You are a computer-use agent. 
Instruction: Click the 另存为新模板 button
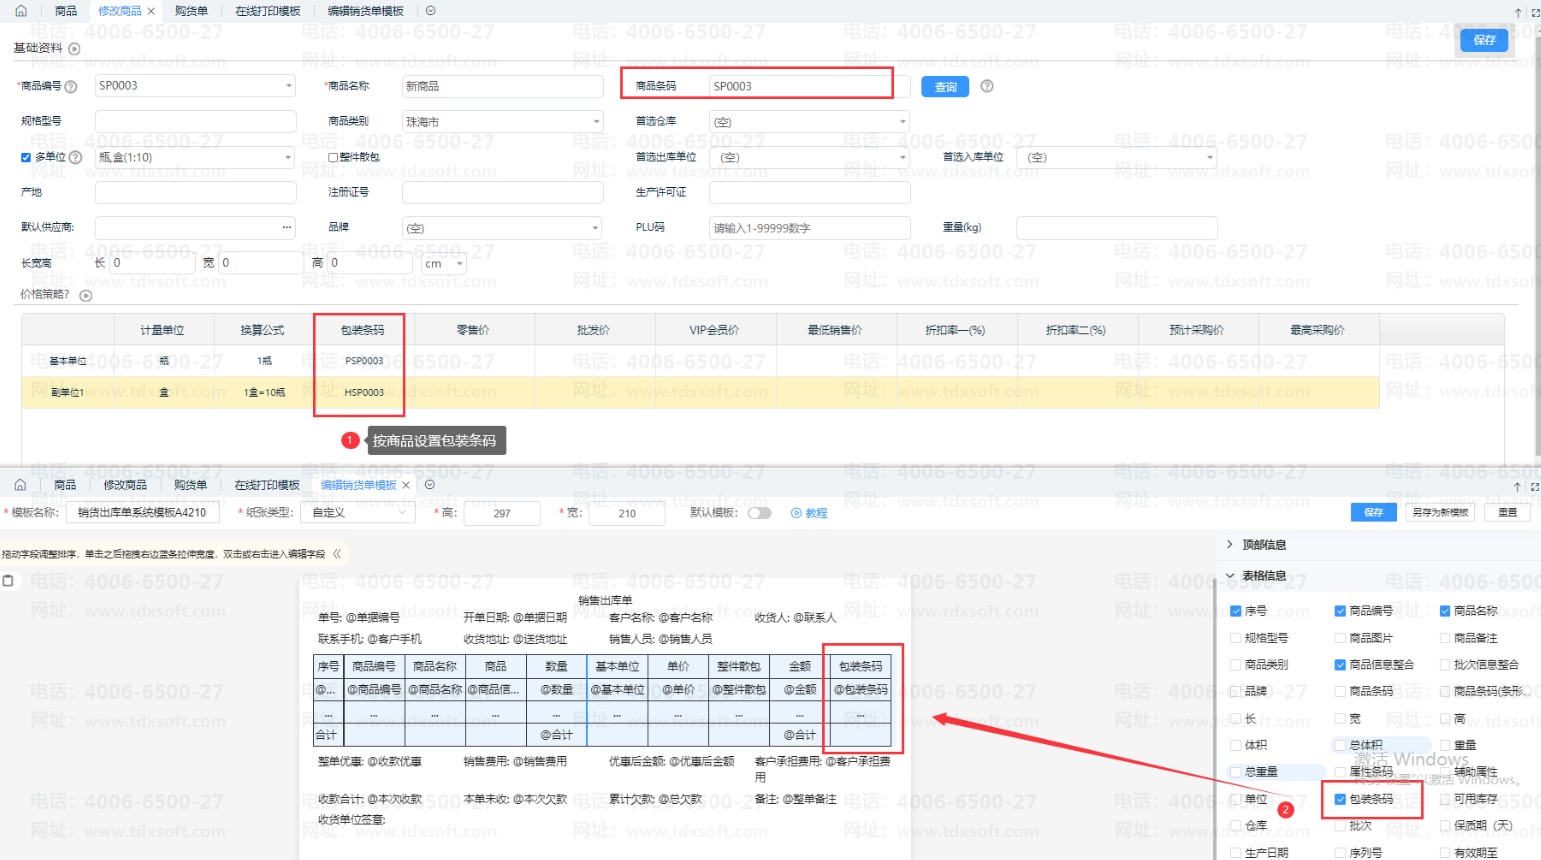click(1440, 512)
